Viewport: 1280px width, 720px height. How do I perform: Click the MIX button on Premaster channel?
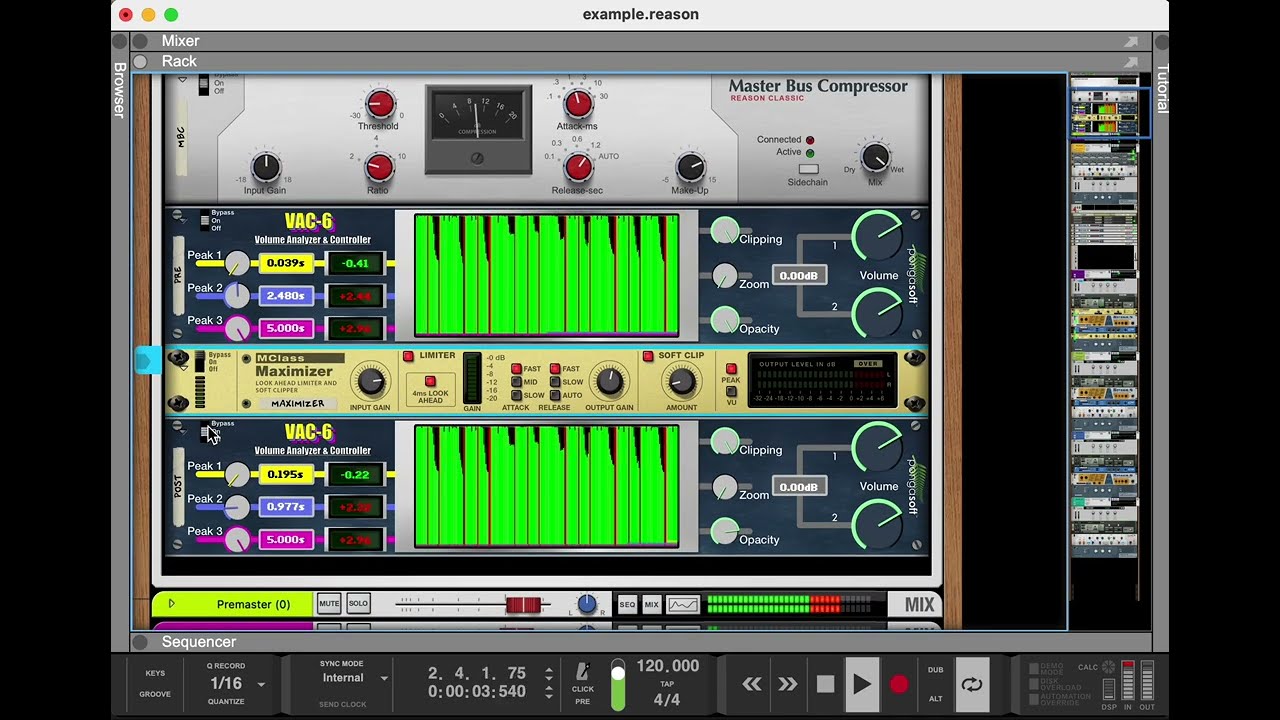coord(652,604)
